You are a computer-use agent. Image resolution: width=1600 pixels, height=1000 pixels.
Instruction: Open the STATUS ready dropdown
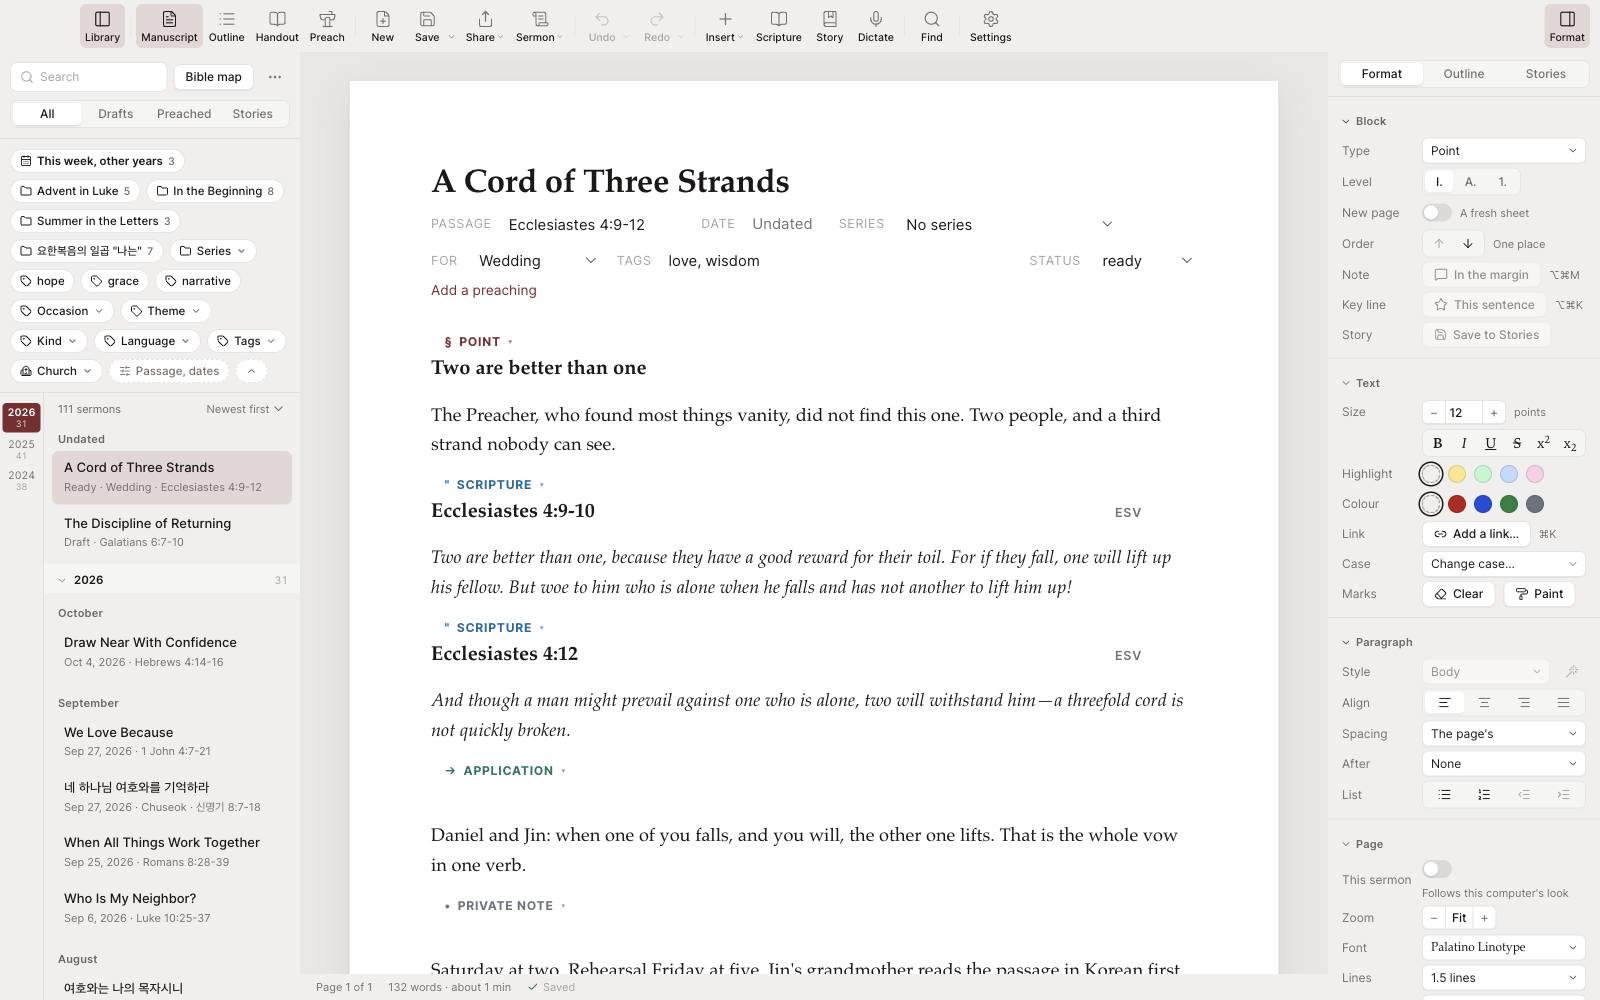(1146, 261)
